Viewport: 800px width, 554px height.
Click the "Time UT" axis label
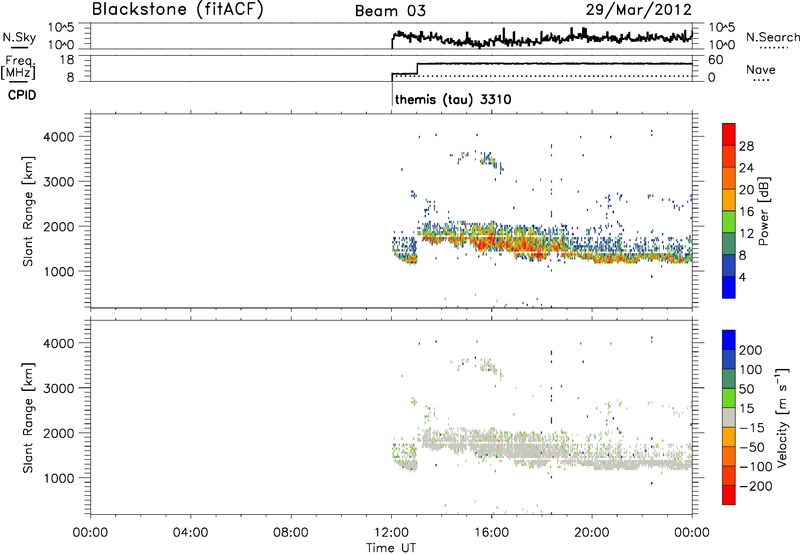point(390,546)
